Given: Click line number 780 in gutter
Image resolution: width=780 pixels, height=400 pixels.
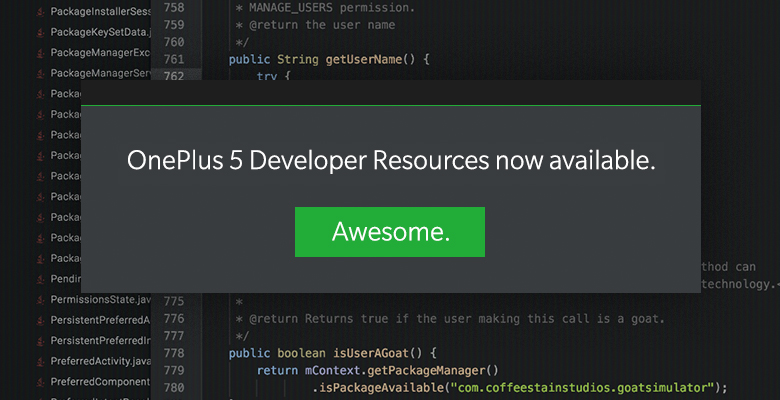Looking at the screenshot, I should click(174, 387).
